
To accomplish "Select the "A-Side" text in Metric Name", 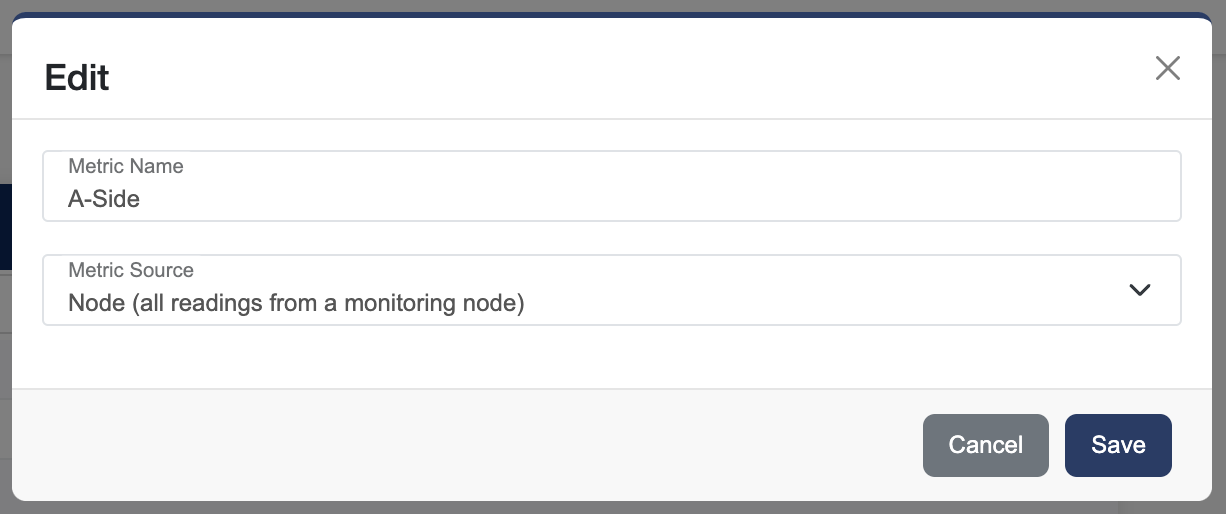I will 104,199.
